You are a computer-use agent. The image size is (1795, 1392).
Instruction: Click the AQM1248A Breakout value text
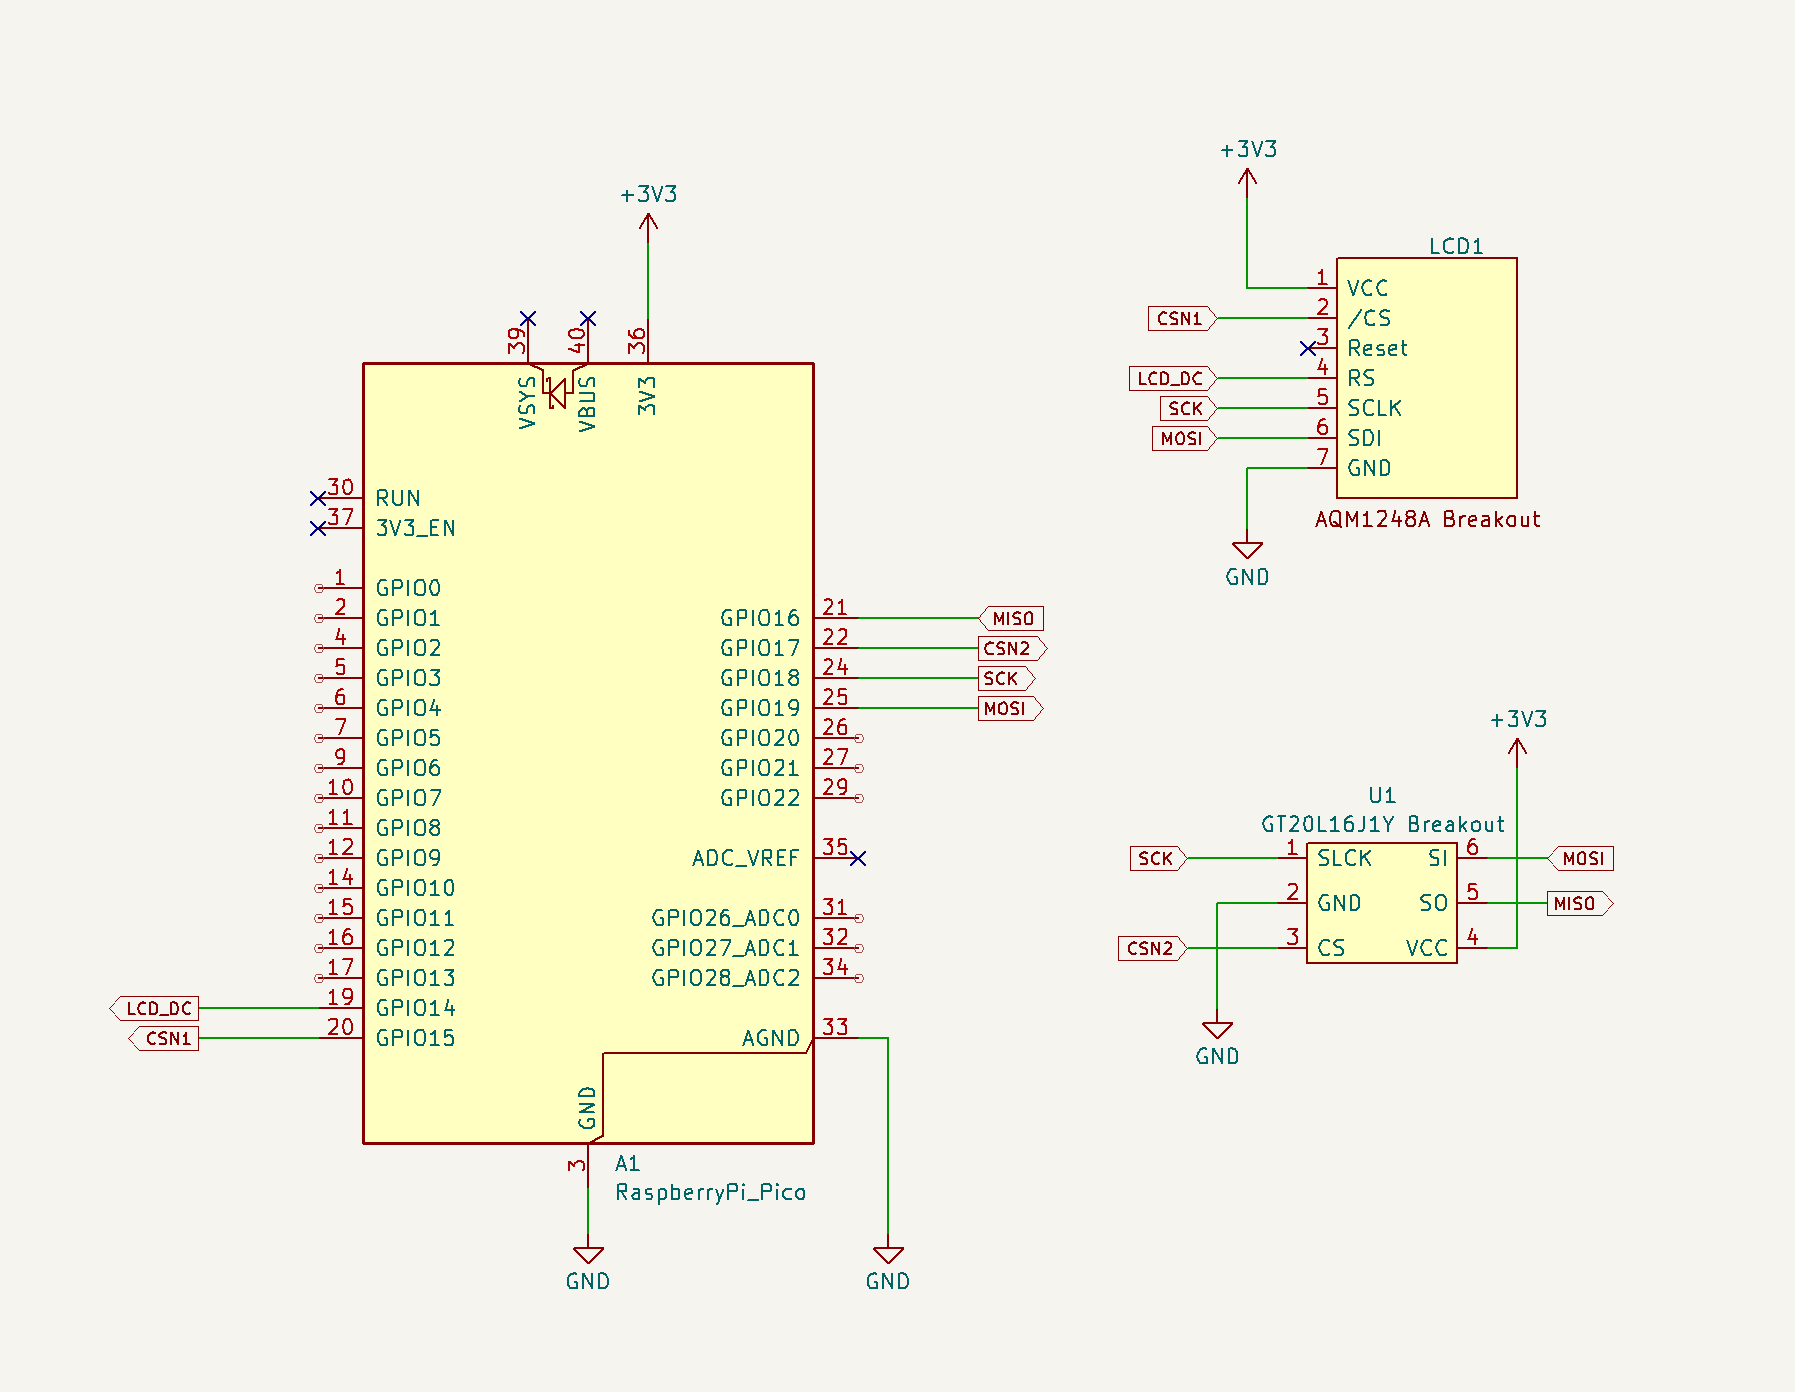(x=1427, y=519)
